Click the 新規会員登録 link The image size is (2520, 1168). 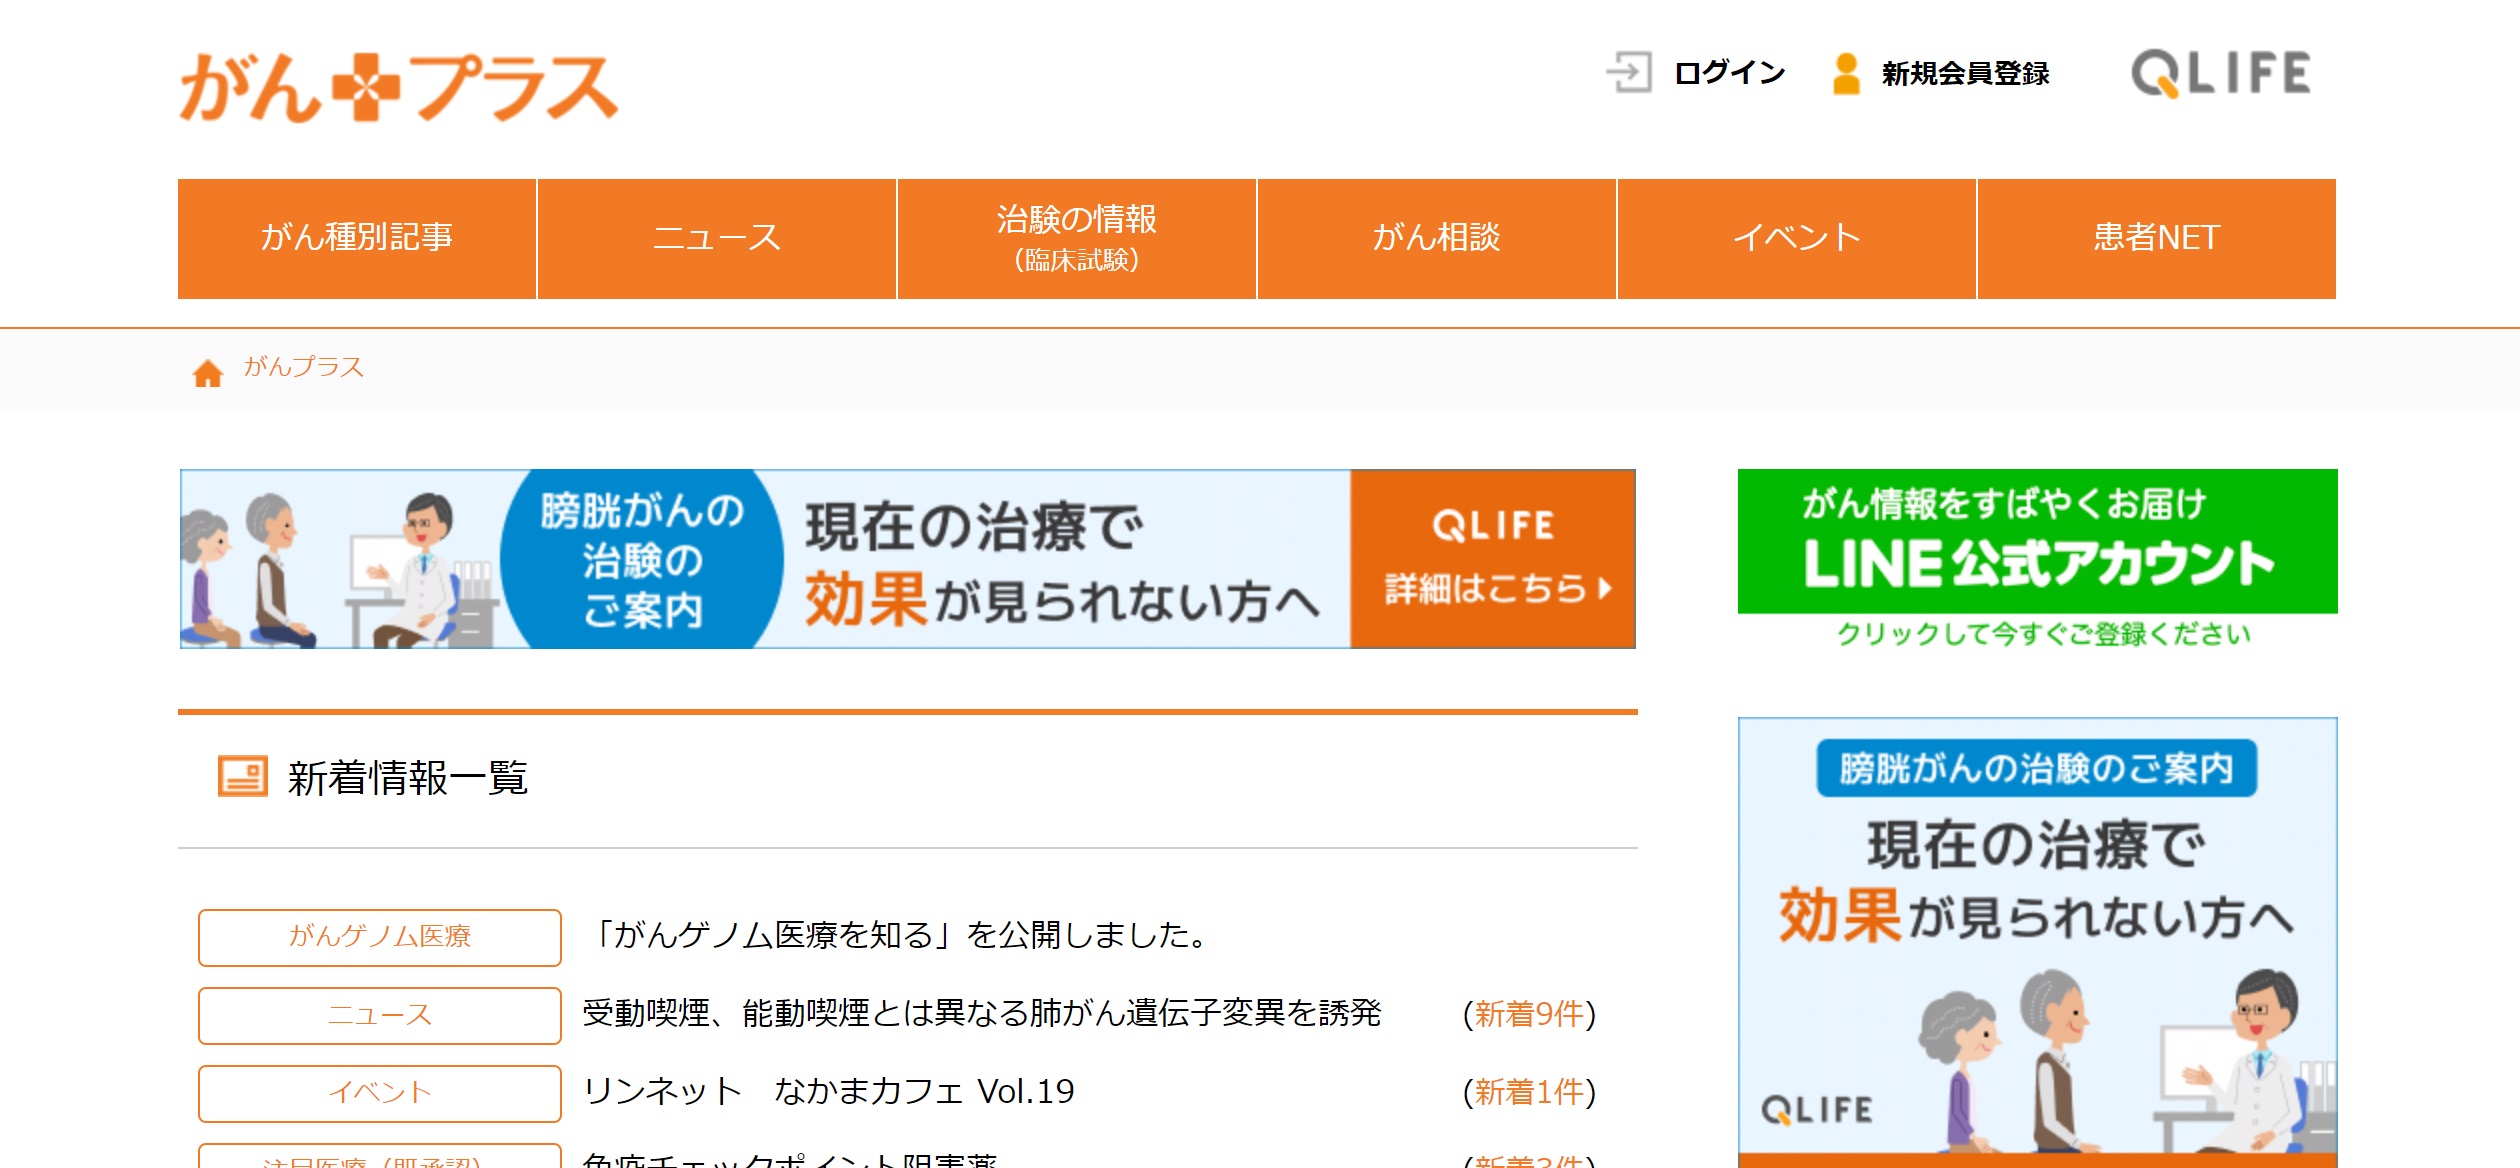(1965, 73)
